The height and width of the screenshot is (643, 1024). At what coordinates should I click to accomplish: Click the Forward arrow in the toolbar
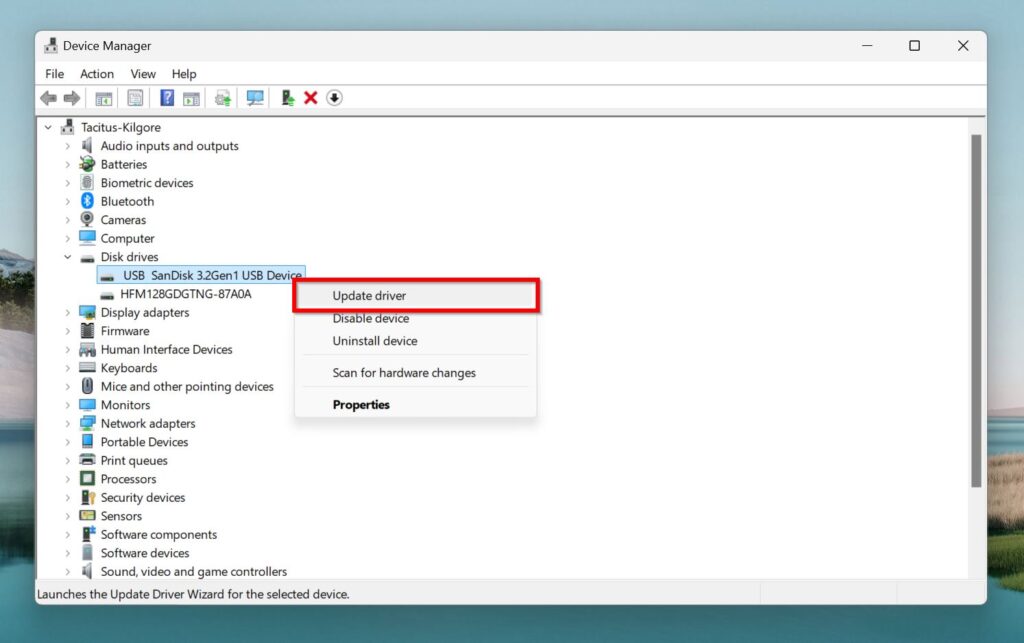click(71, 98)
